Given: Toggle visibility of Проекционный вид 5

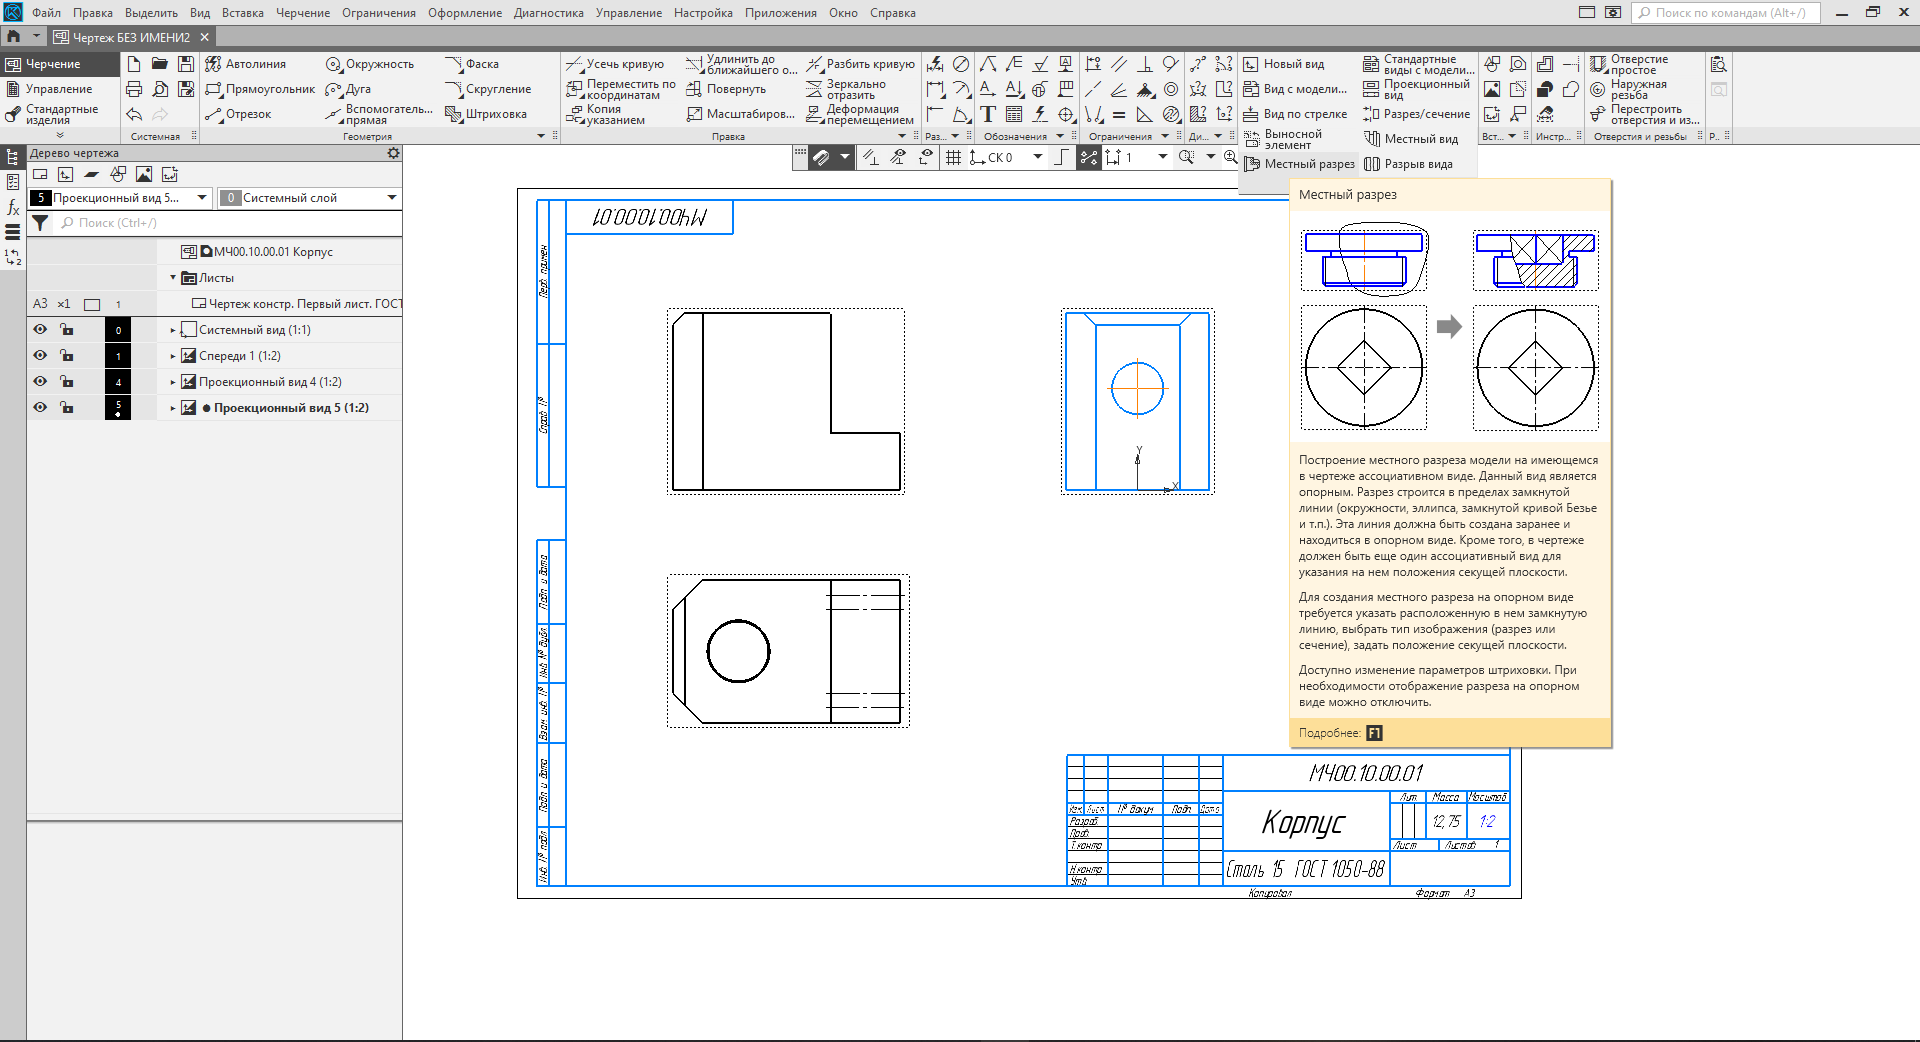Looking at the screenshot, I should pos(40,407).
